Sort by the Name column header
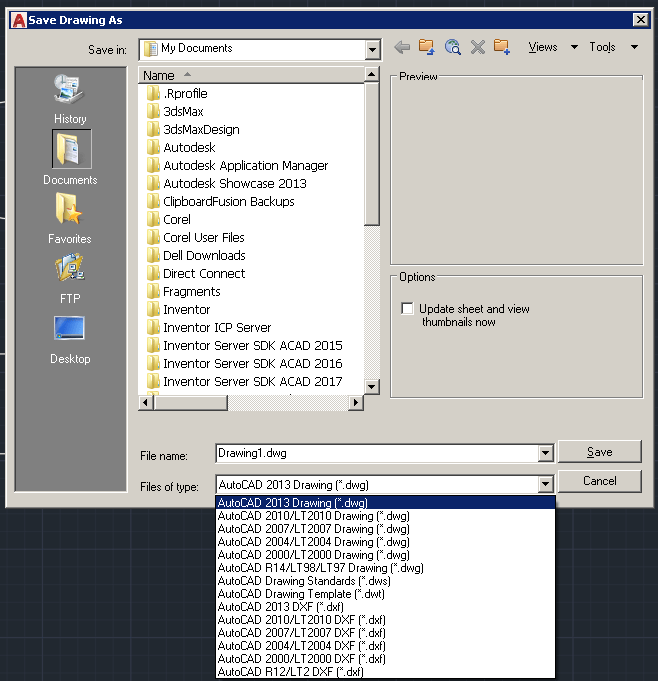The image size is (658, 681). pos(251,75)
